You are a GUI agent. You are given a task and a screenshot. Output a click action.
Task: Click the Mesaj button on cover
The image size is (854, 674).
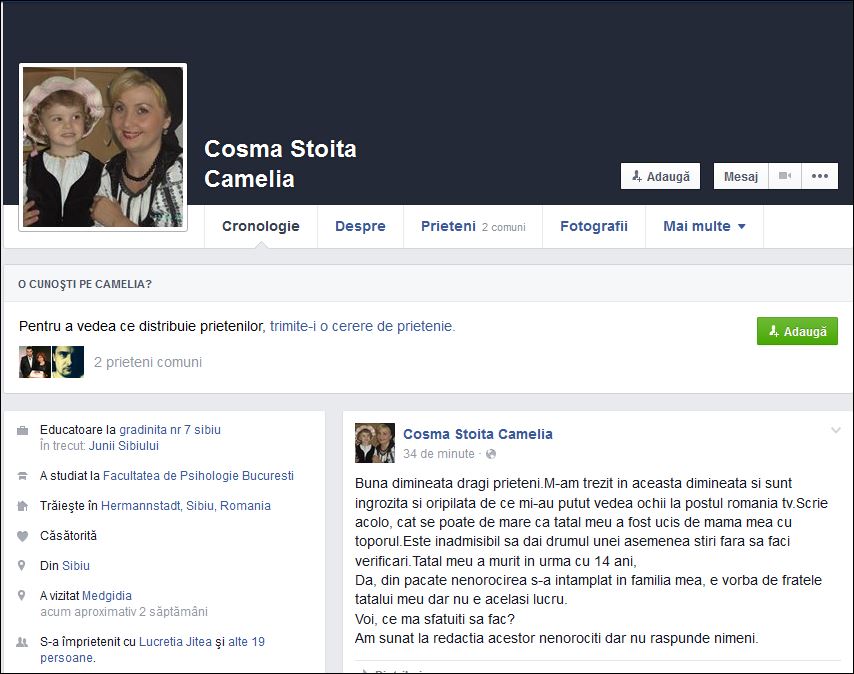coord(741,176)
